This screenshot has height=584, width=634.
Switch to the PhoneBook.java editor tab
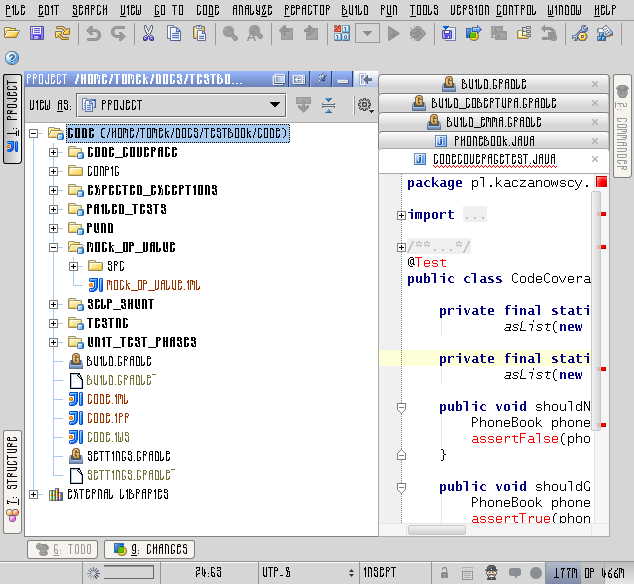tap(494, 141)
